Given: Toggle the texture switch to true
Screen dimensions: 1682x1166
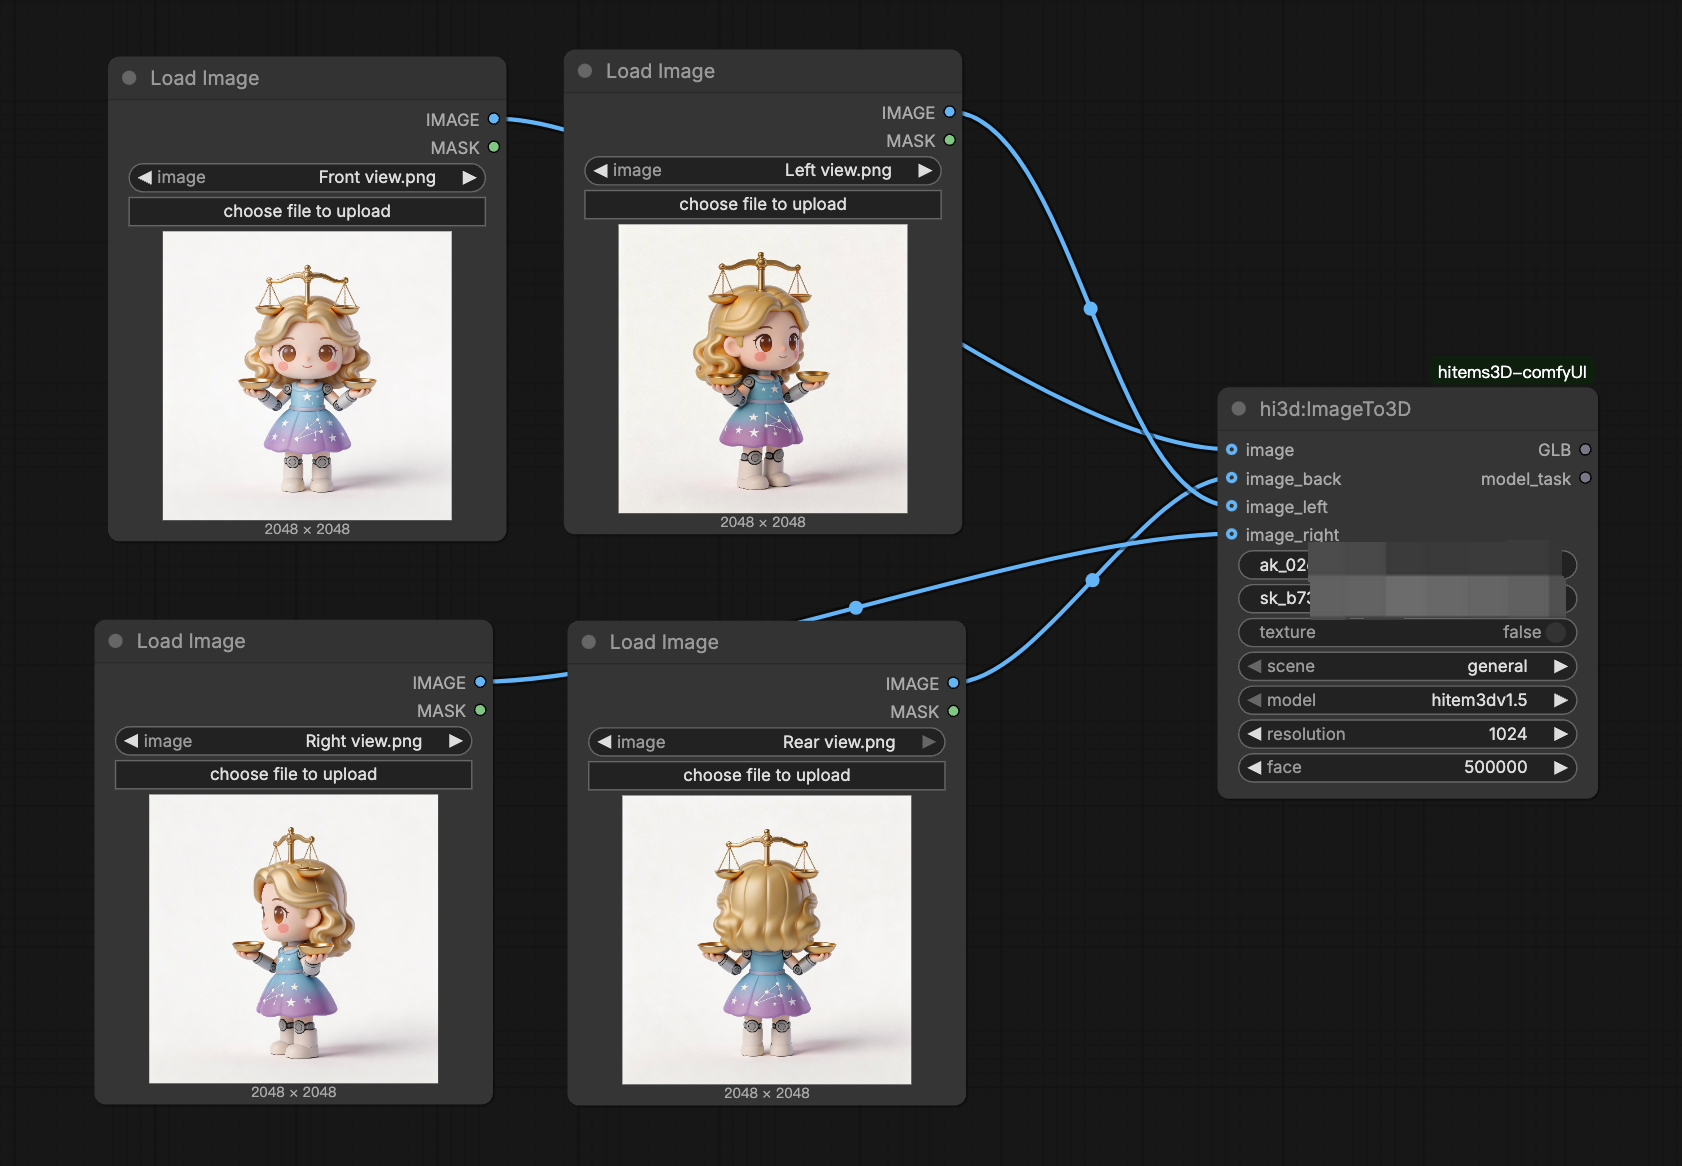Looking at the screenshot, I should coord(1555,632).
